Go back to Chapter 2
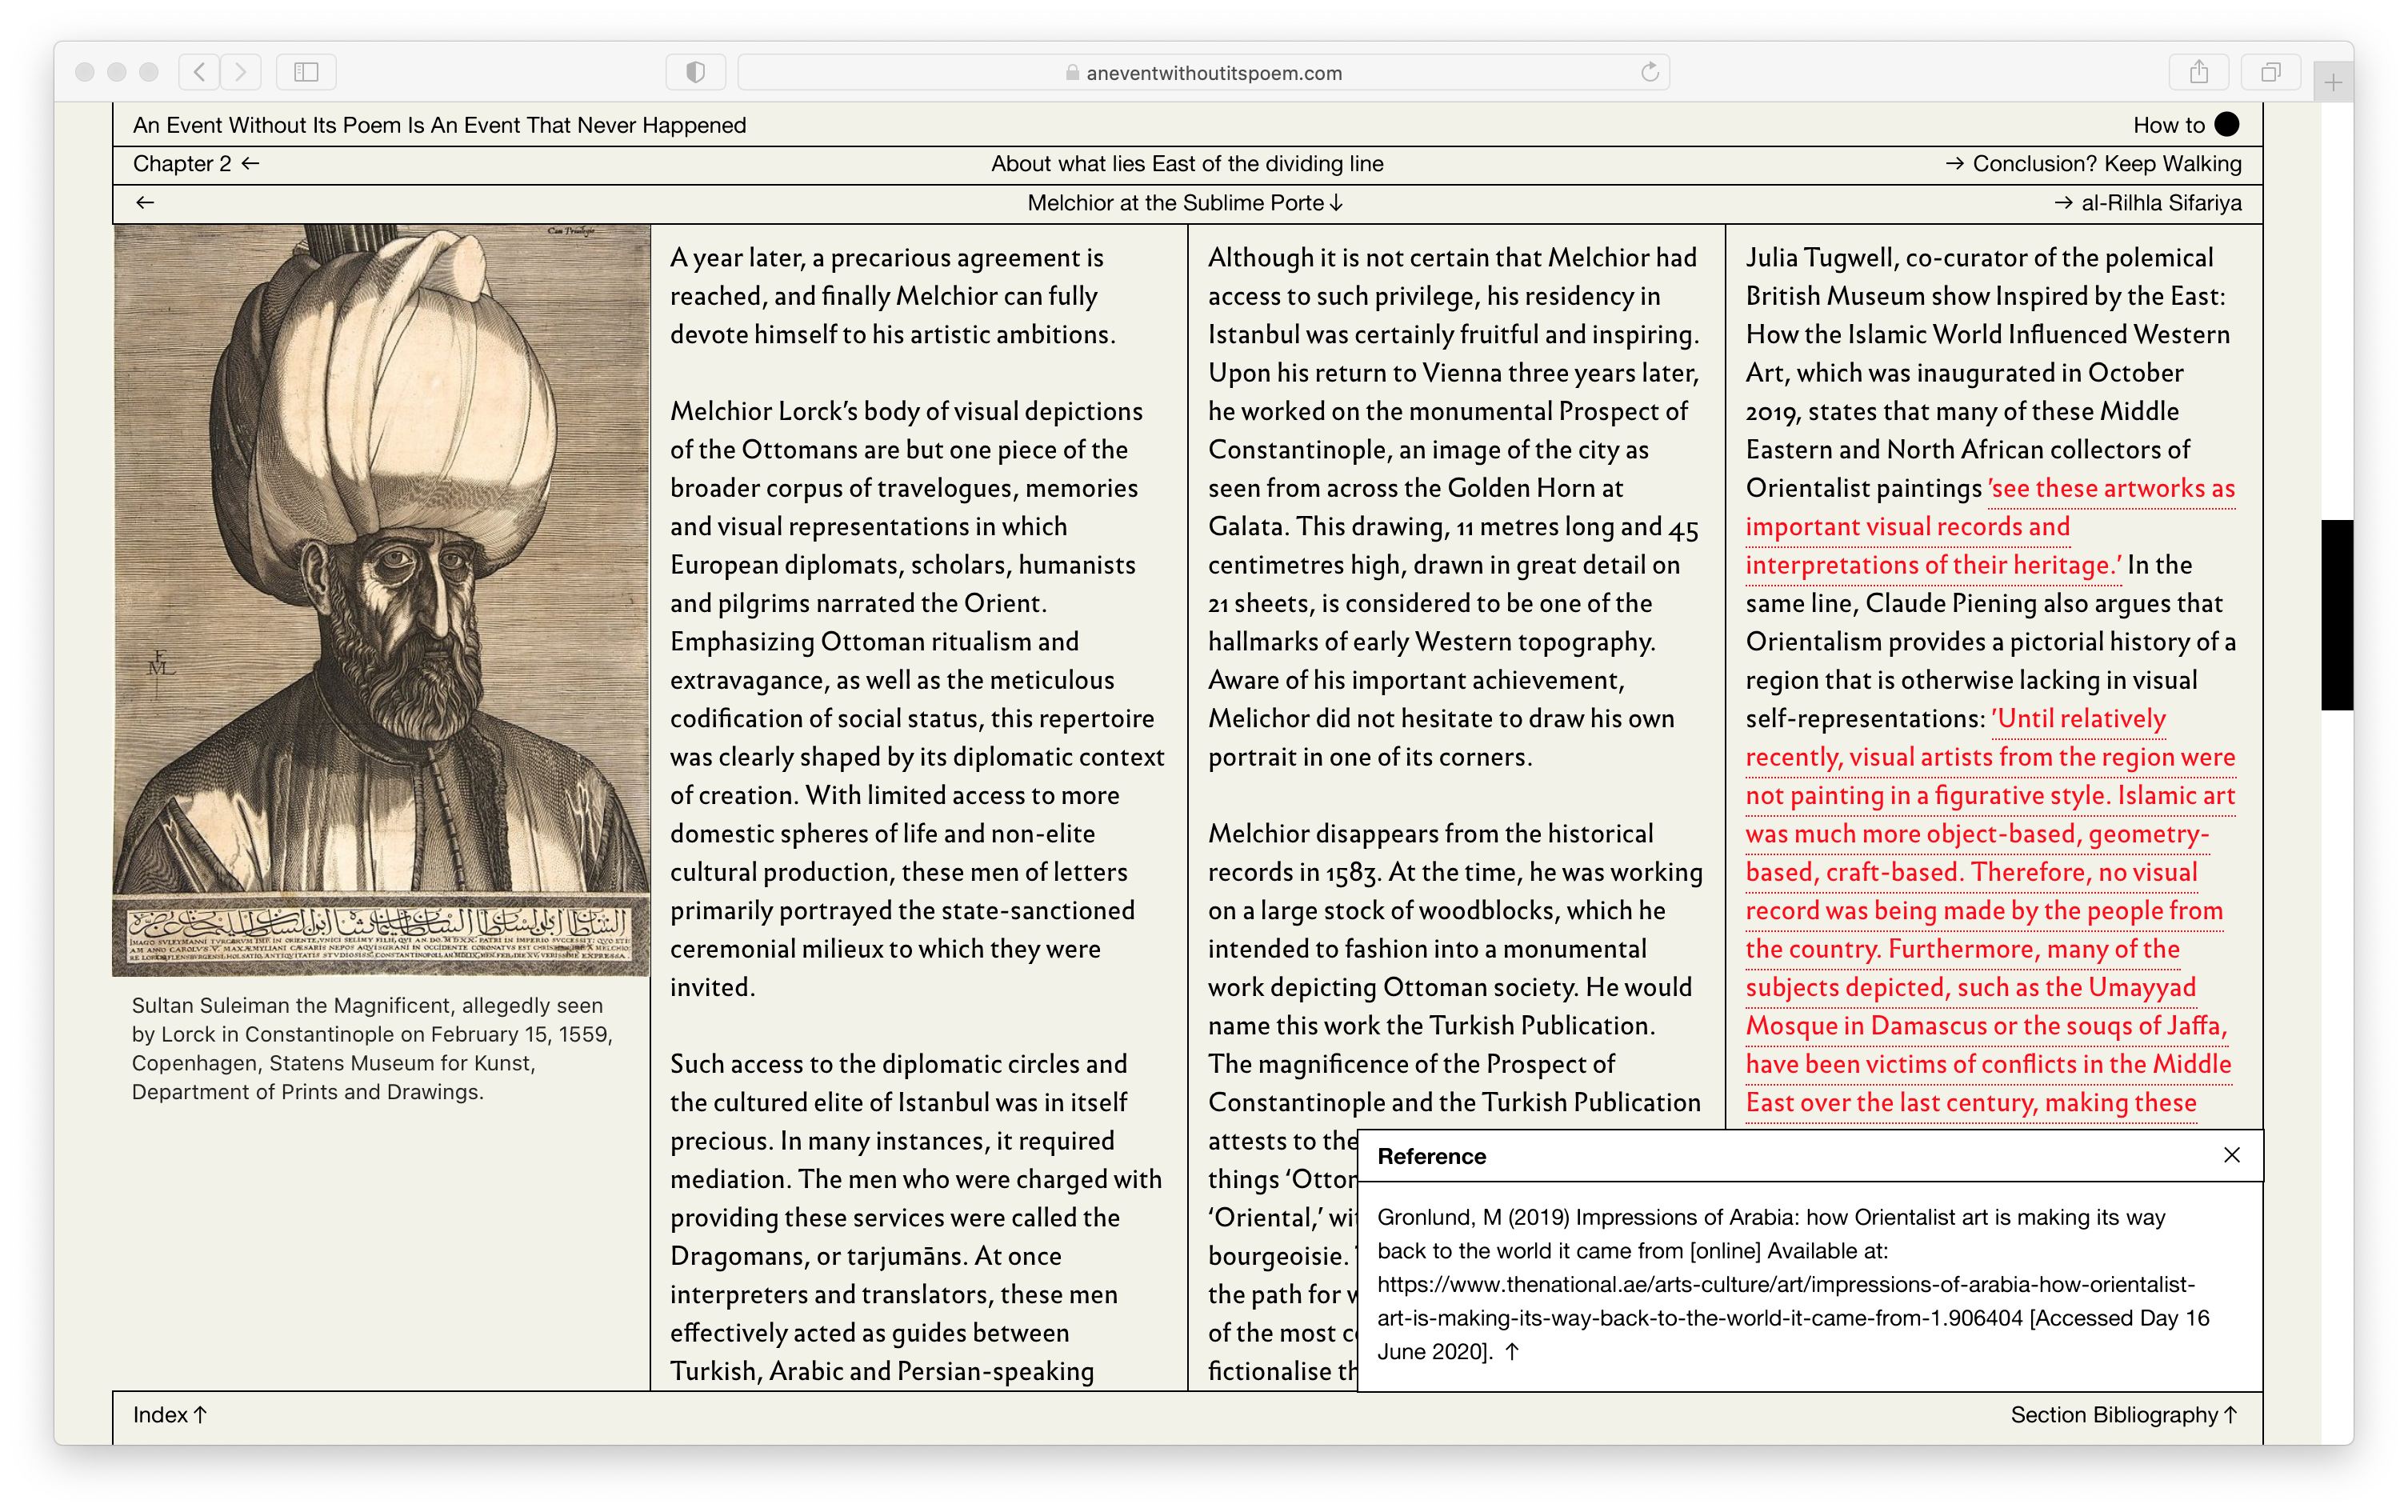 [x=196, y=164]
